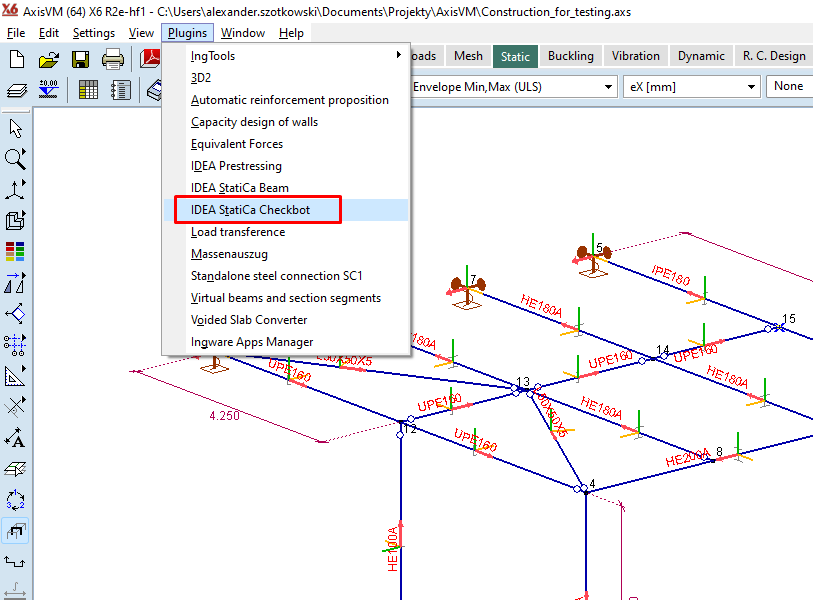The height and width of the screenshot is (600, 813).
Task: Open the None display mode dropdown
Action: click(x=790, y=86)
